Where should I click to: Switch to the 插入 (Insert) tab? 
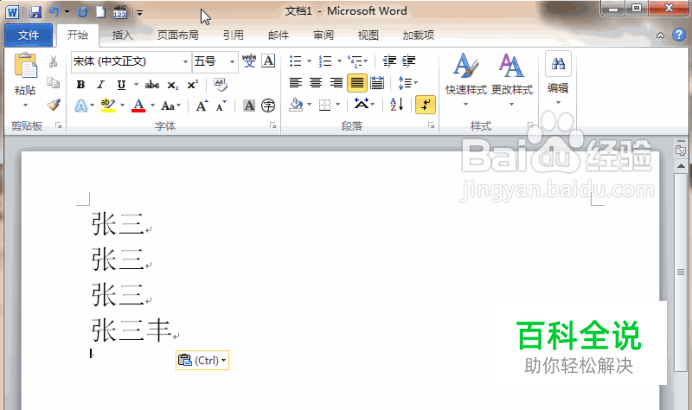tap(122, 35)
